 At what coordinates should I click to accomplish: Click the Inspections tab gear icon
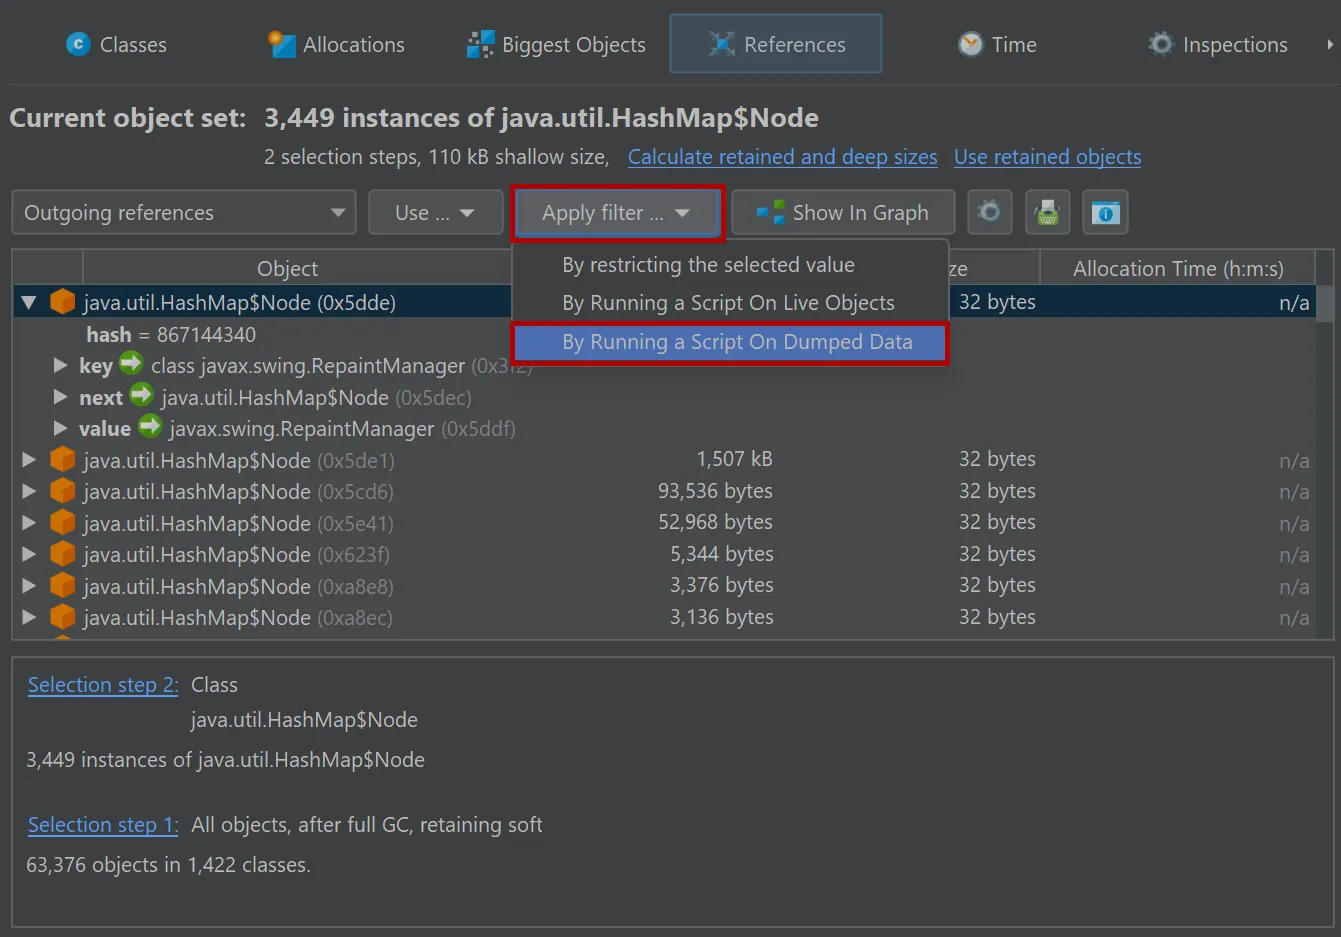tap(1160, 43)
